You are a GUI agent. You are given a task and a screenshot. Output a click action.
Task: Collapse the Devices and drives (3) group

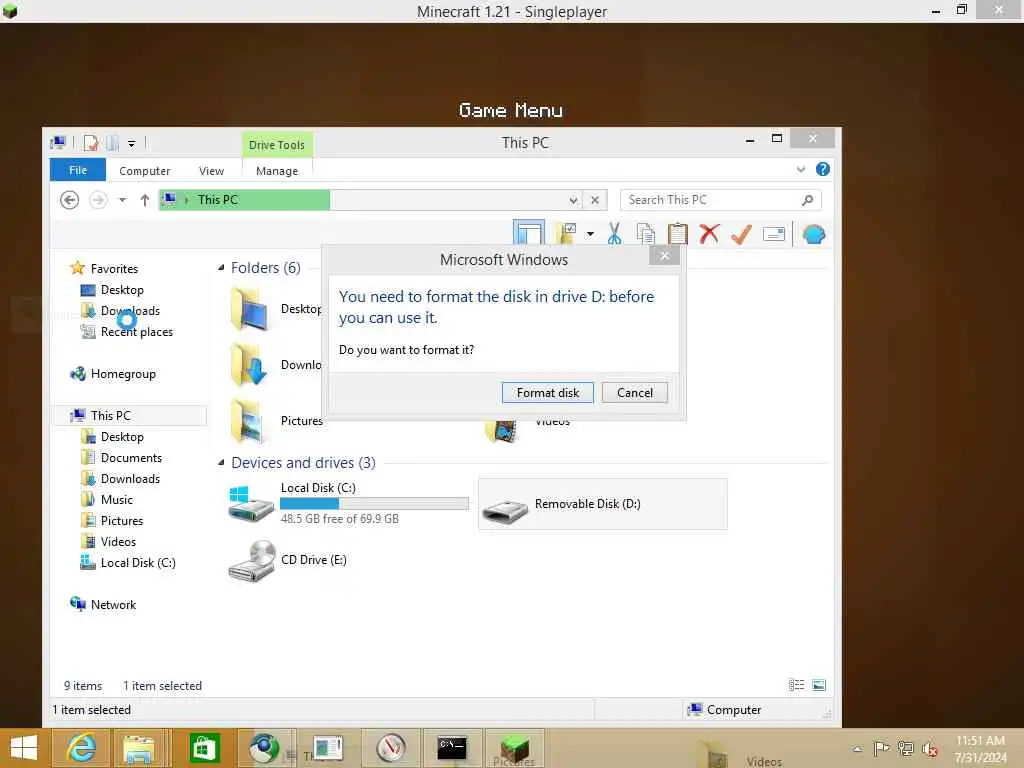pyautogui.click(x=221, y=462)
